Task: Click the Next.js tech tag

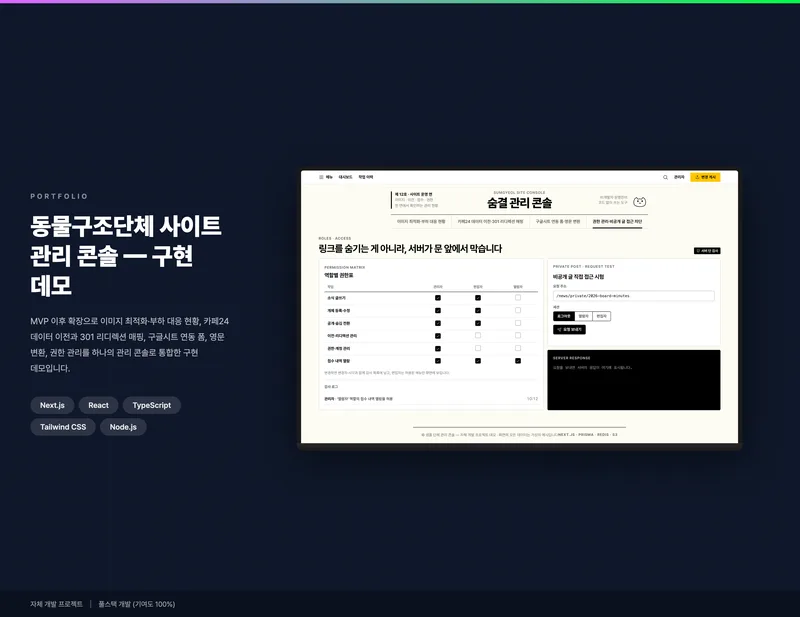Action: pos(52,405)
